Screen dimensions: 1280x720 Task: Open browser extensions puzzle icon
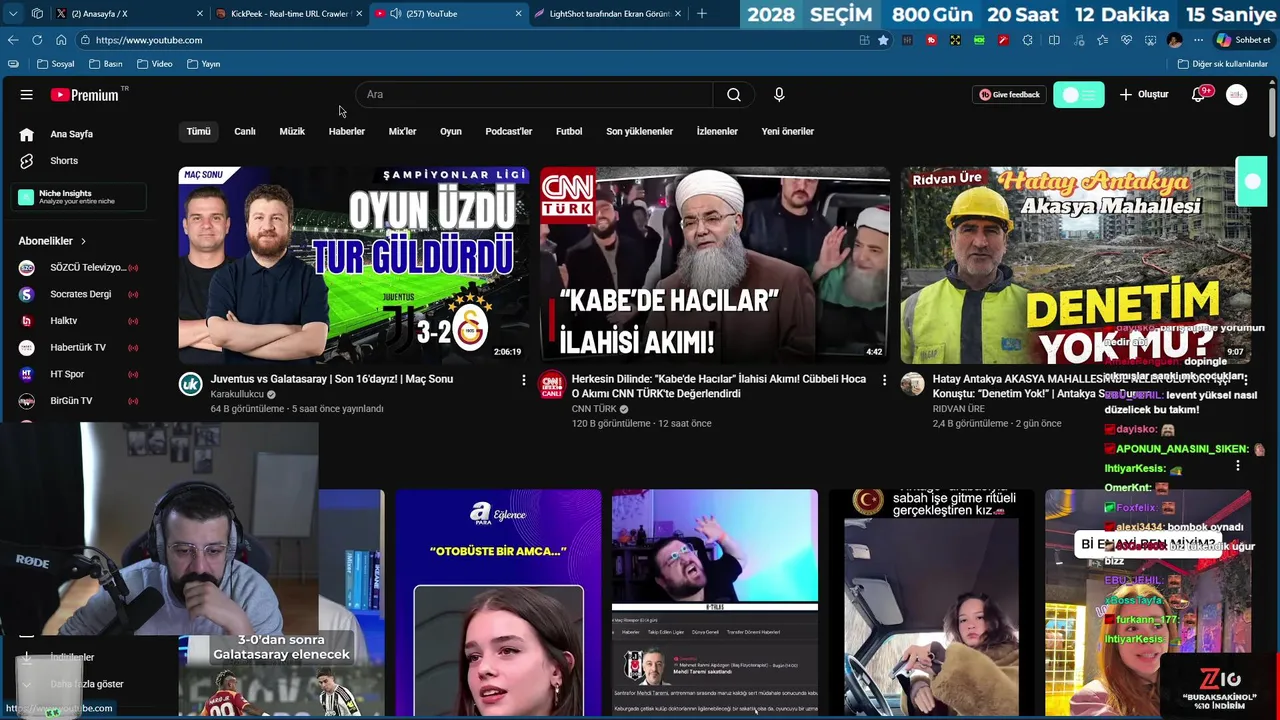[1029, 40]
